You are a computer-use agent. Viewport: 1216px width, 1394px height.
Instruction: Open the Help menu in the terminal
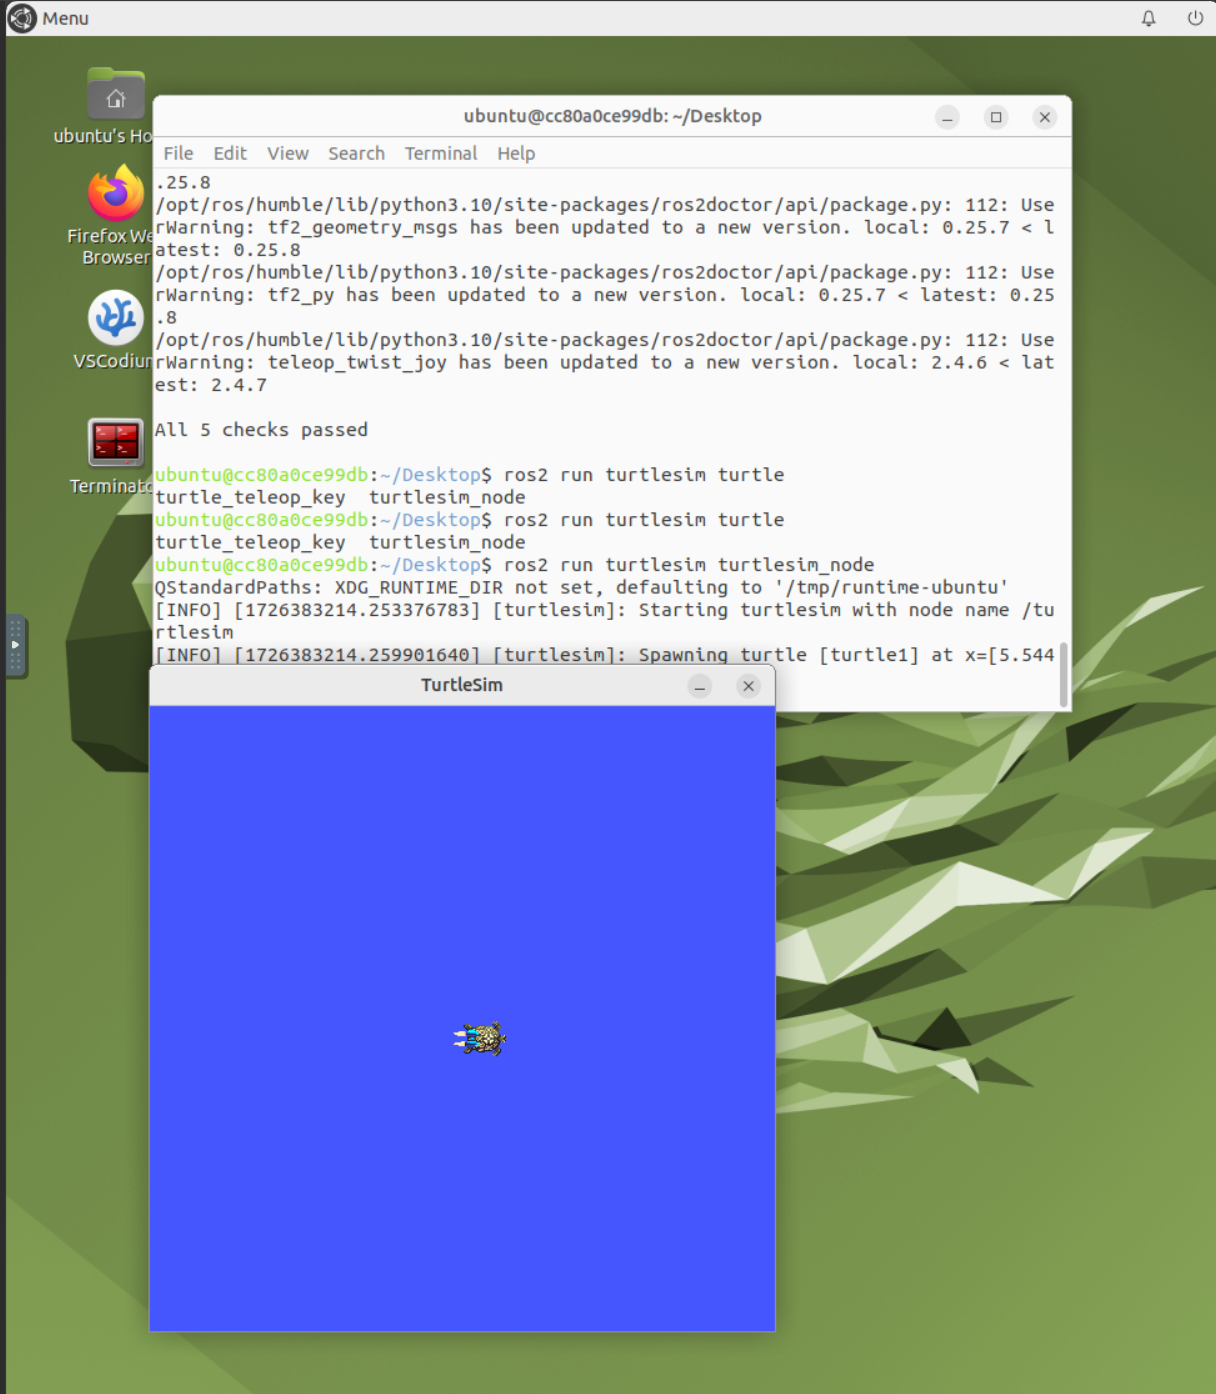click(516, 153)
